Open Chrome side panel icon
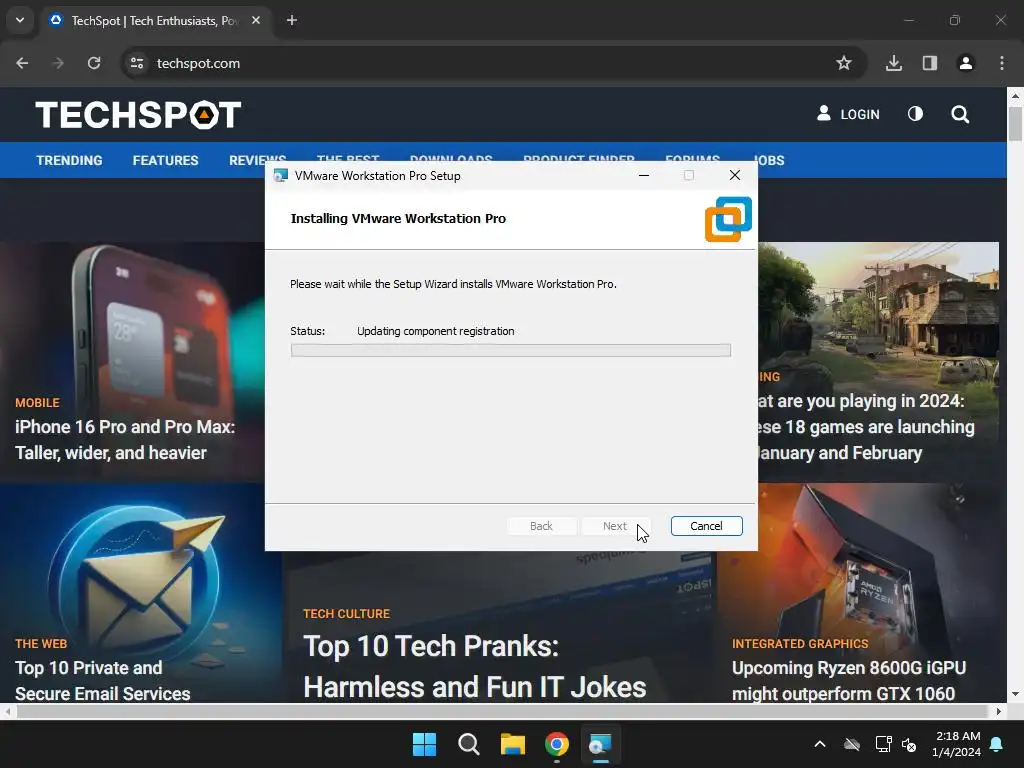The width and height of the screenshot is (1024, 768). [x=930, y=63]
